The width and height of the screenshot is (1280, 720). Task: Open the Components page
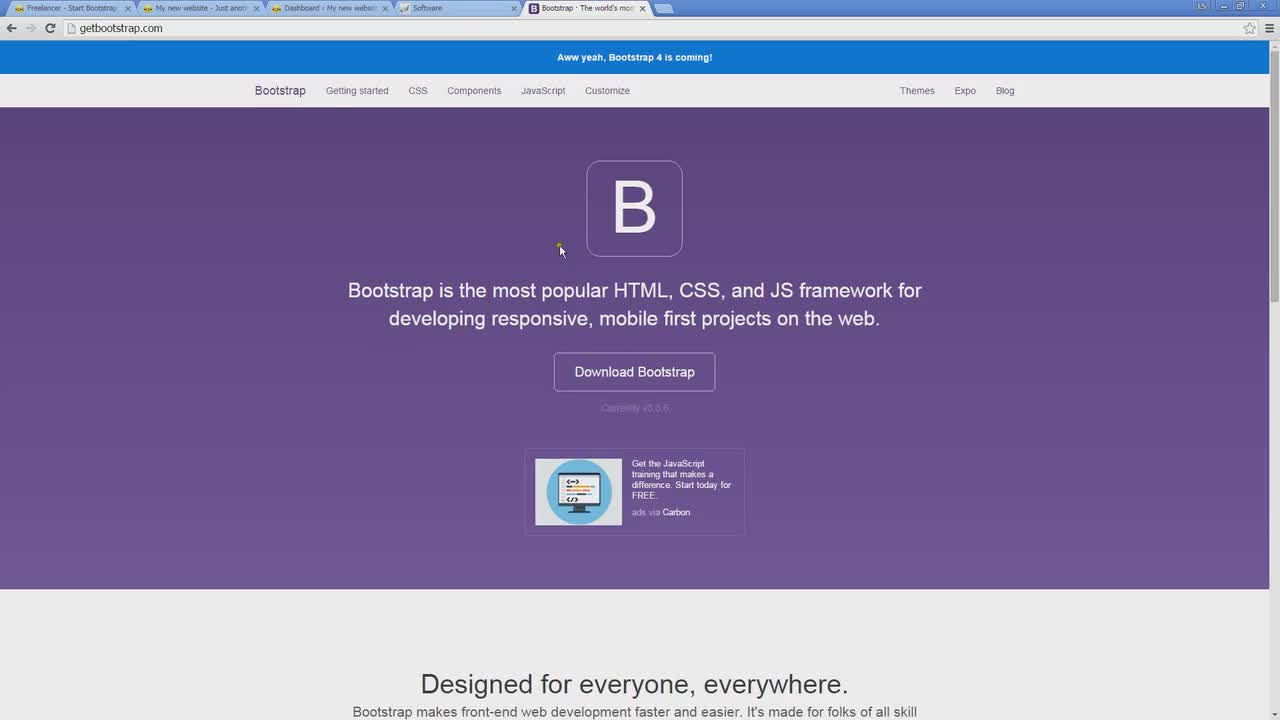(474, 91)
